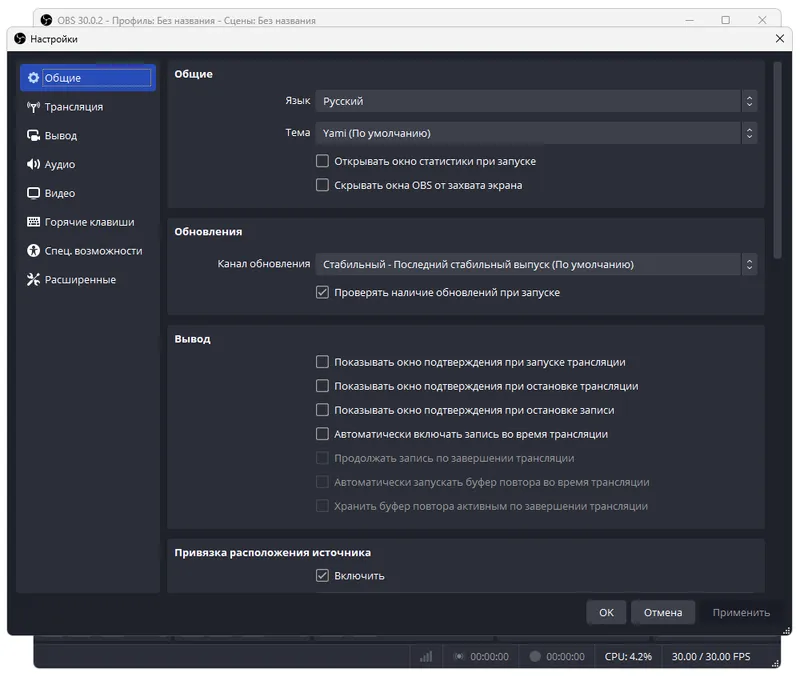Click the OBS logo in main window title

click(x=46, y=20)
